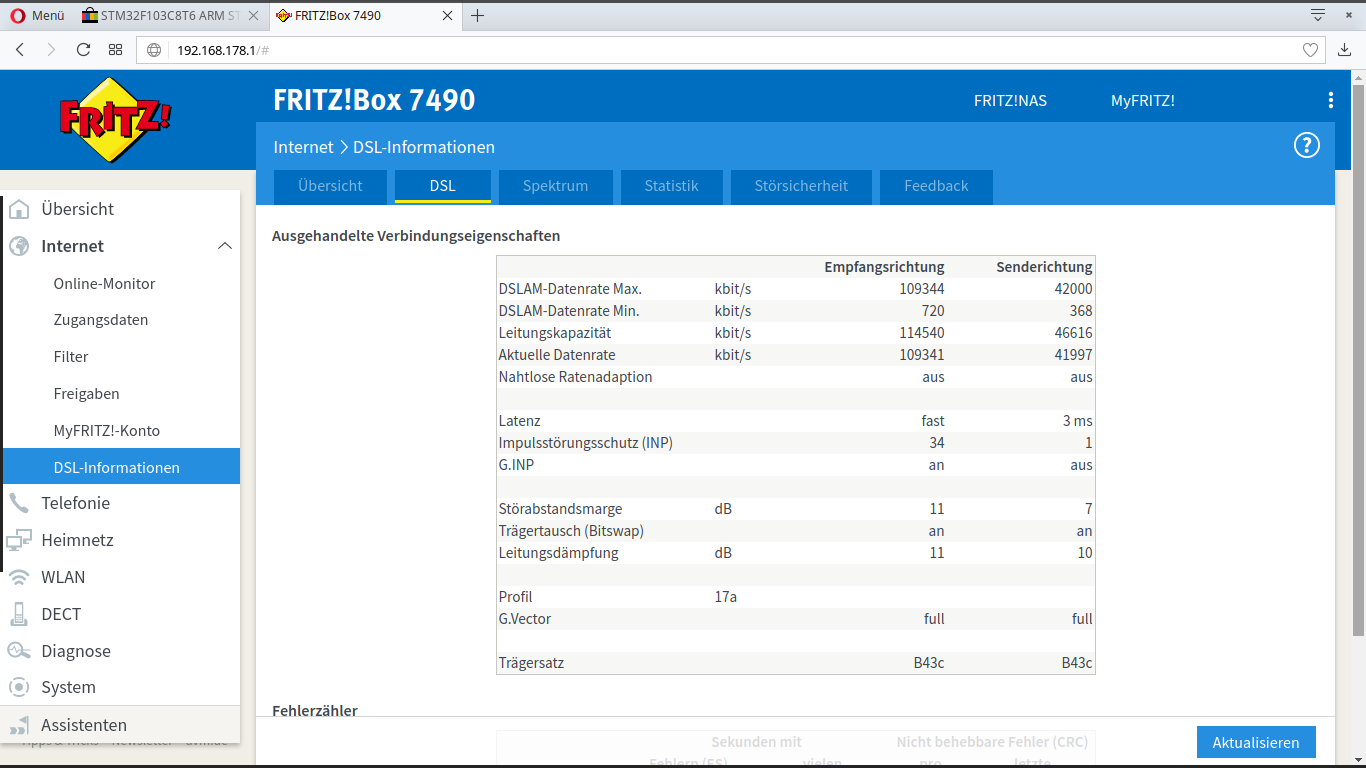Go back with browser back arrow

tap(20, 50)
